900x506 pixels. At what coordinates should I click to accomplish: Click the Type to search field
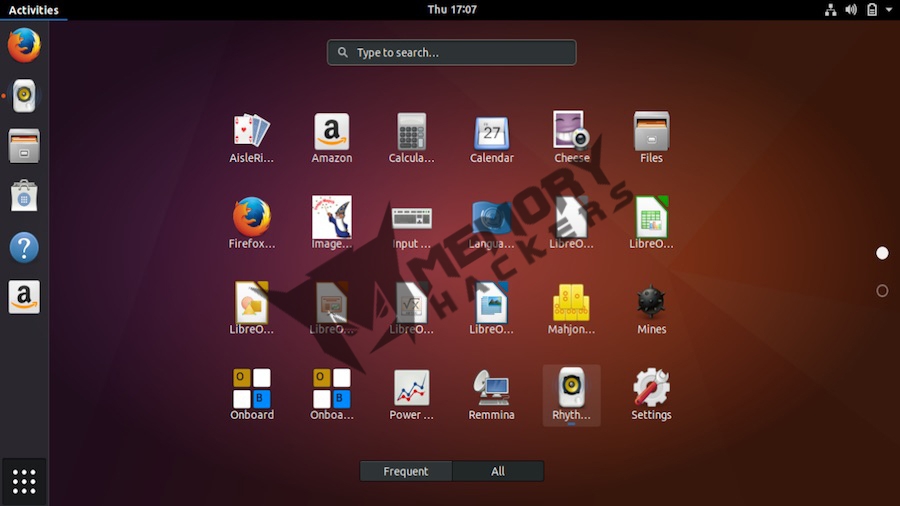click(x=452, y=52)
